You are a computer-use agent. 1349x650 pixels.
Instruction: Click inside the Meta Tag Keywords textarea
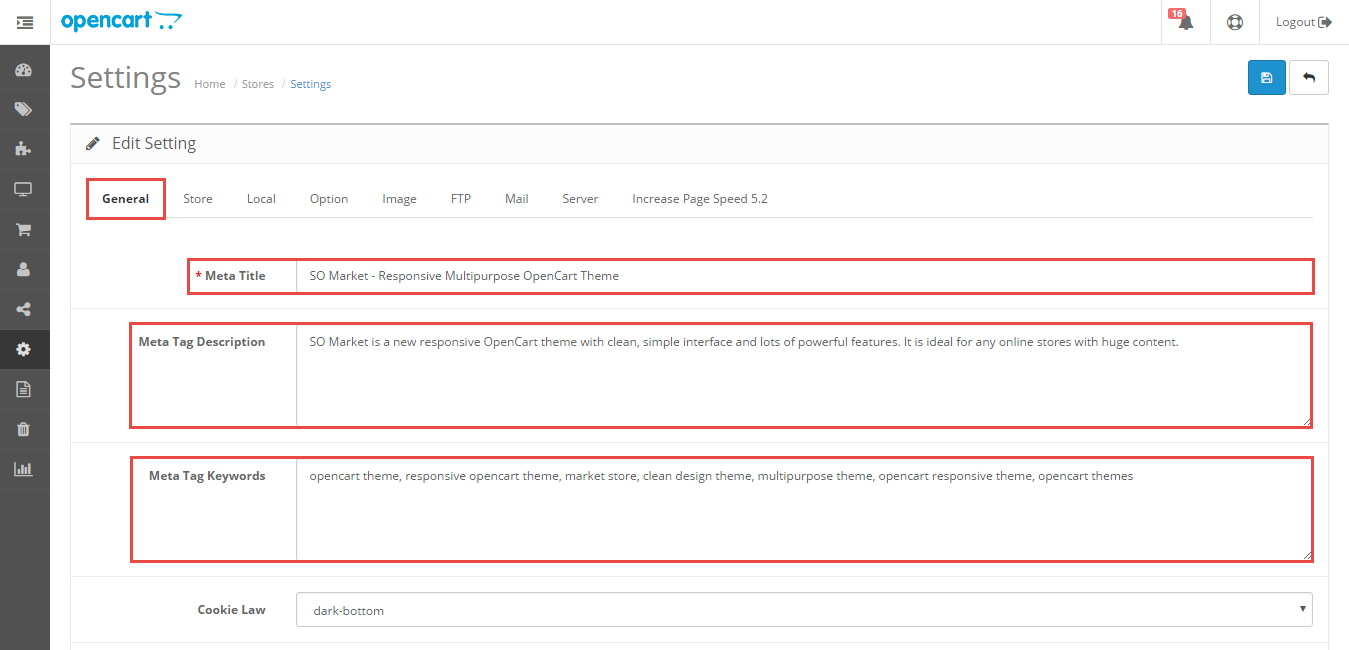(804, 509)
